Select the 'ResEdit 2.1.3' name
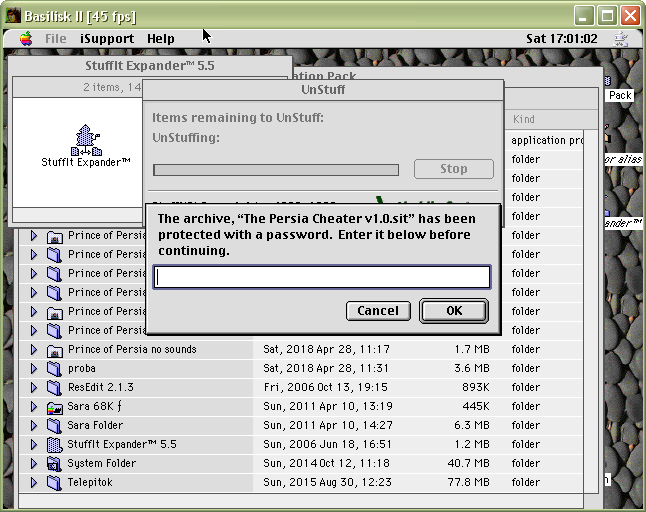This screenshot has height=512, width=646. (101, 387)
